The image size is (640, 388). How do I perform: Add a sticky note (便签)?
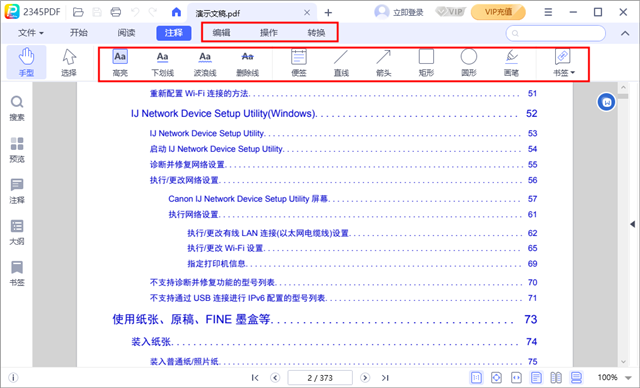pos(299,63)
